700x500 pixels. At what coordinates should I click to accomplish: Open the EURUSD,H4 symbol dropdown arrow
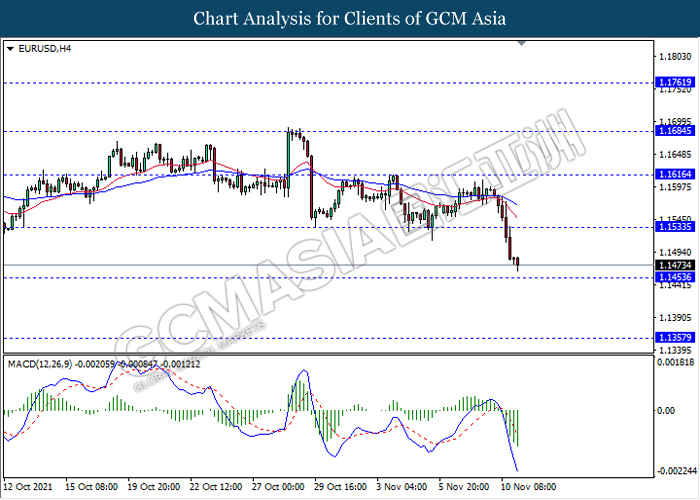coord(10,49)
